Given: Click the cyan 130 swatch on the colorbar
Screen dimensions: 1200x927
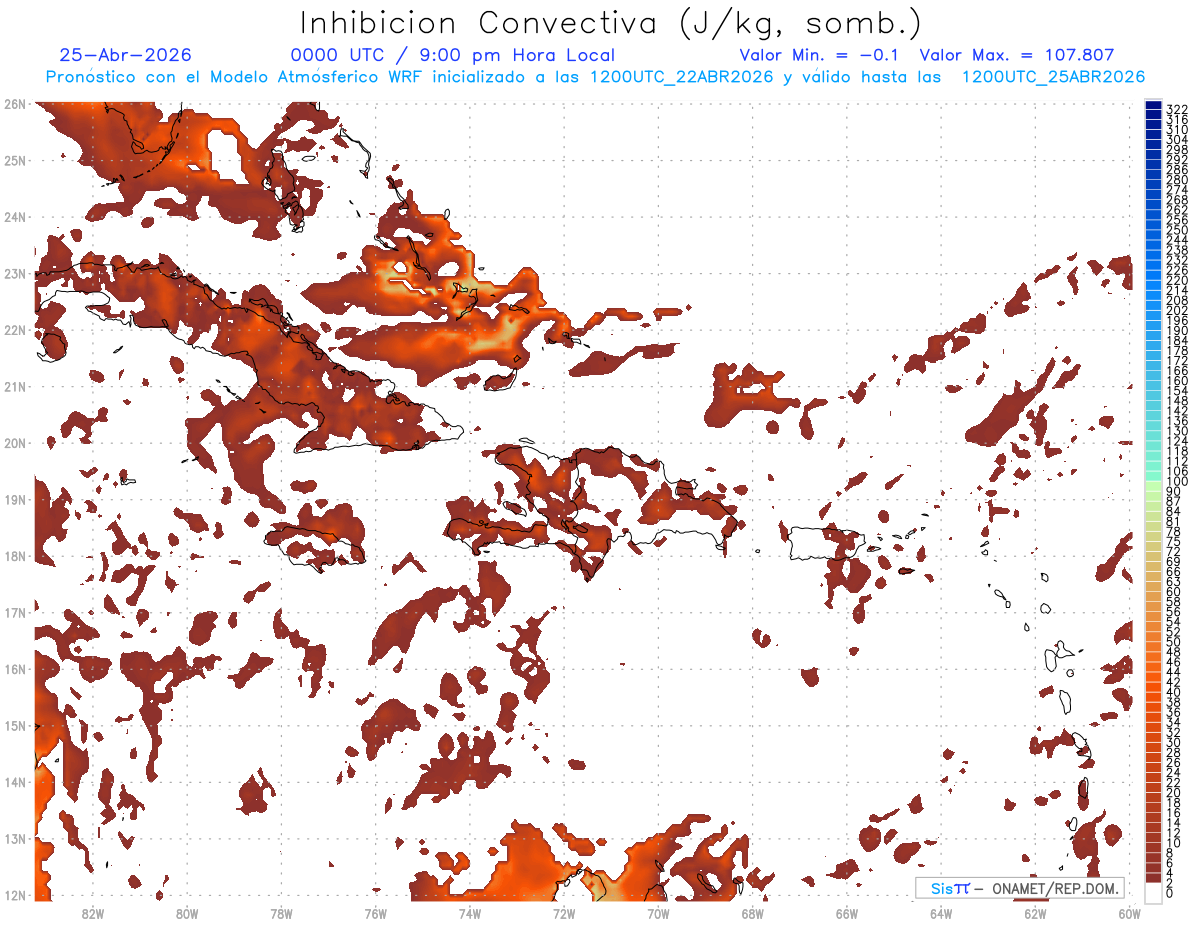Looking at the screenshot, I should [1154, 431].
